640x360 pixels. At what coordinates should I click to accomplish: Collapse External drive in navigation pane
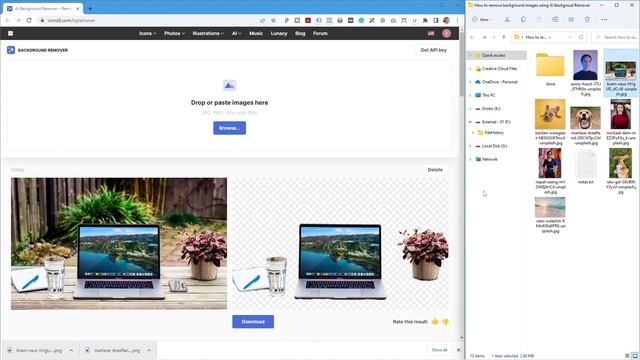[470, 122]
